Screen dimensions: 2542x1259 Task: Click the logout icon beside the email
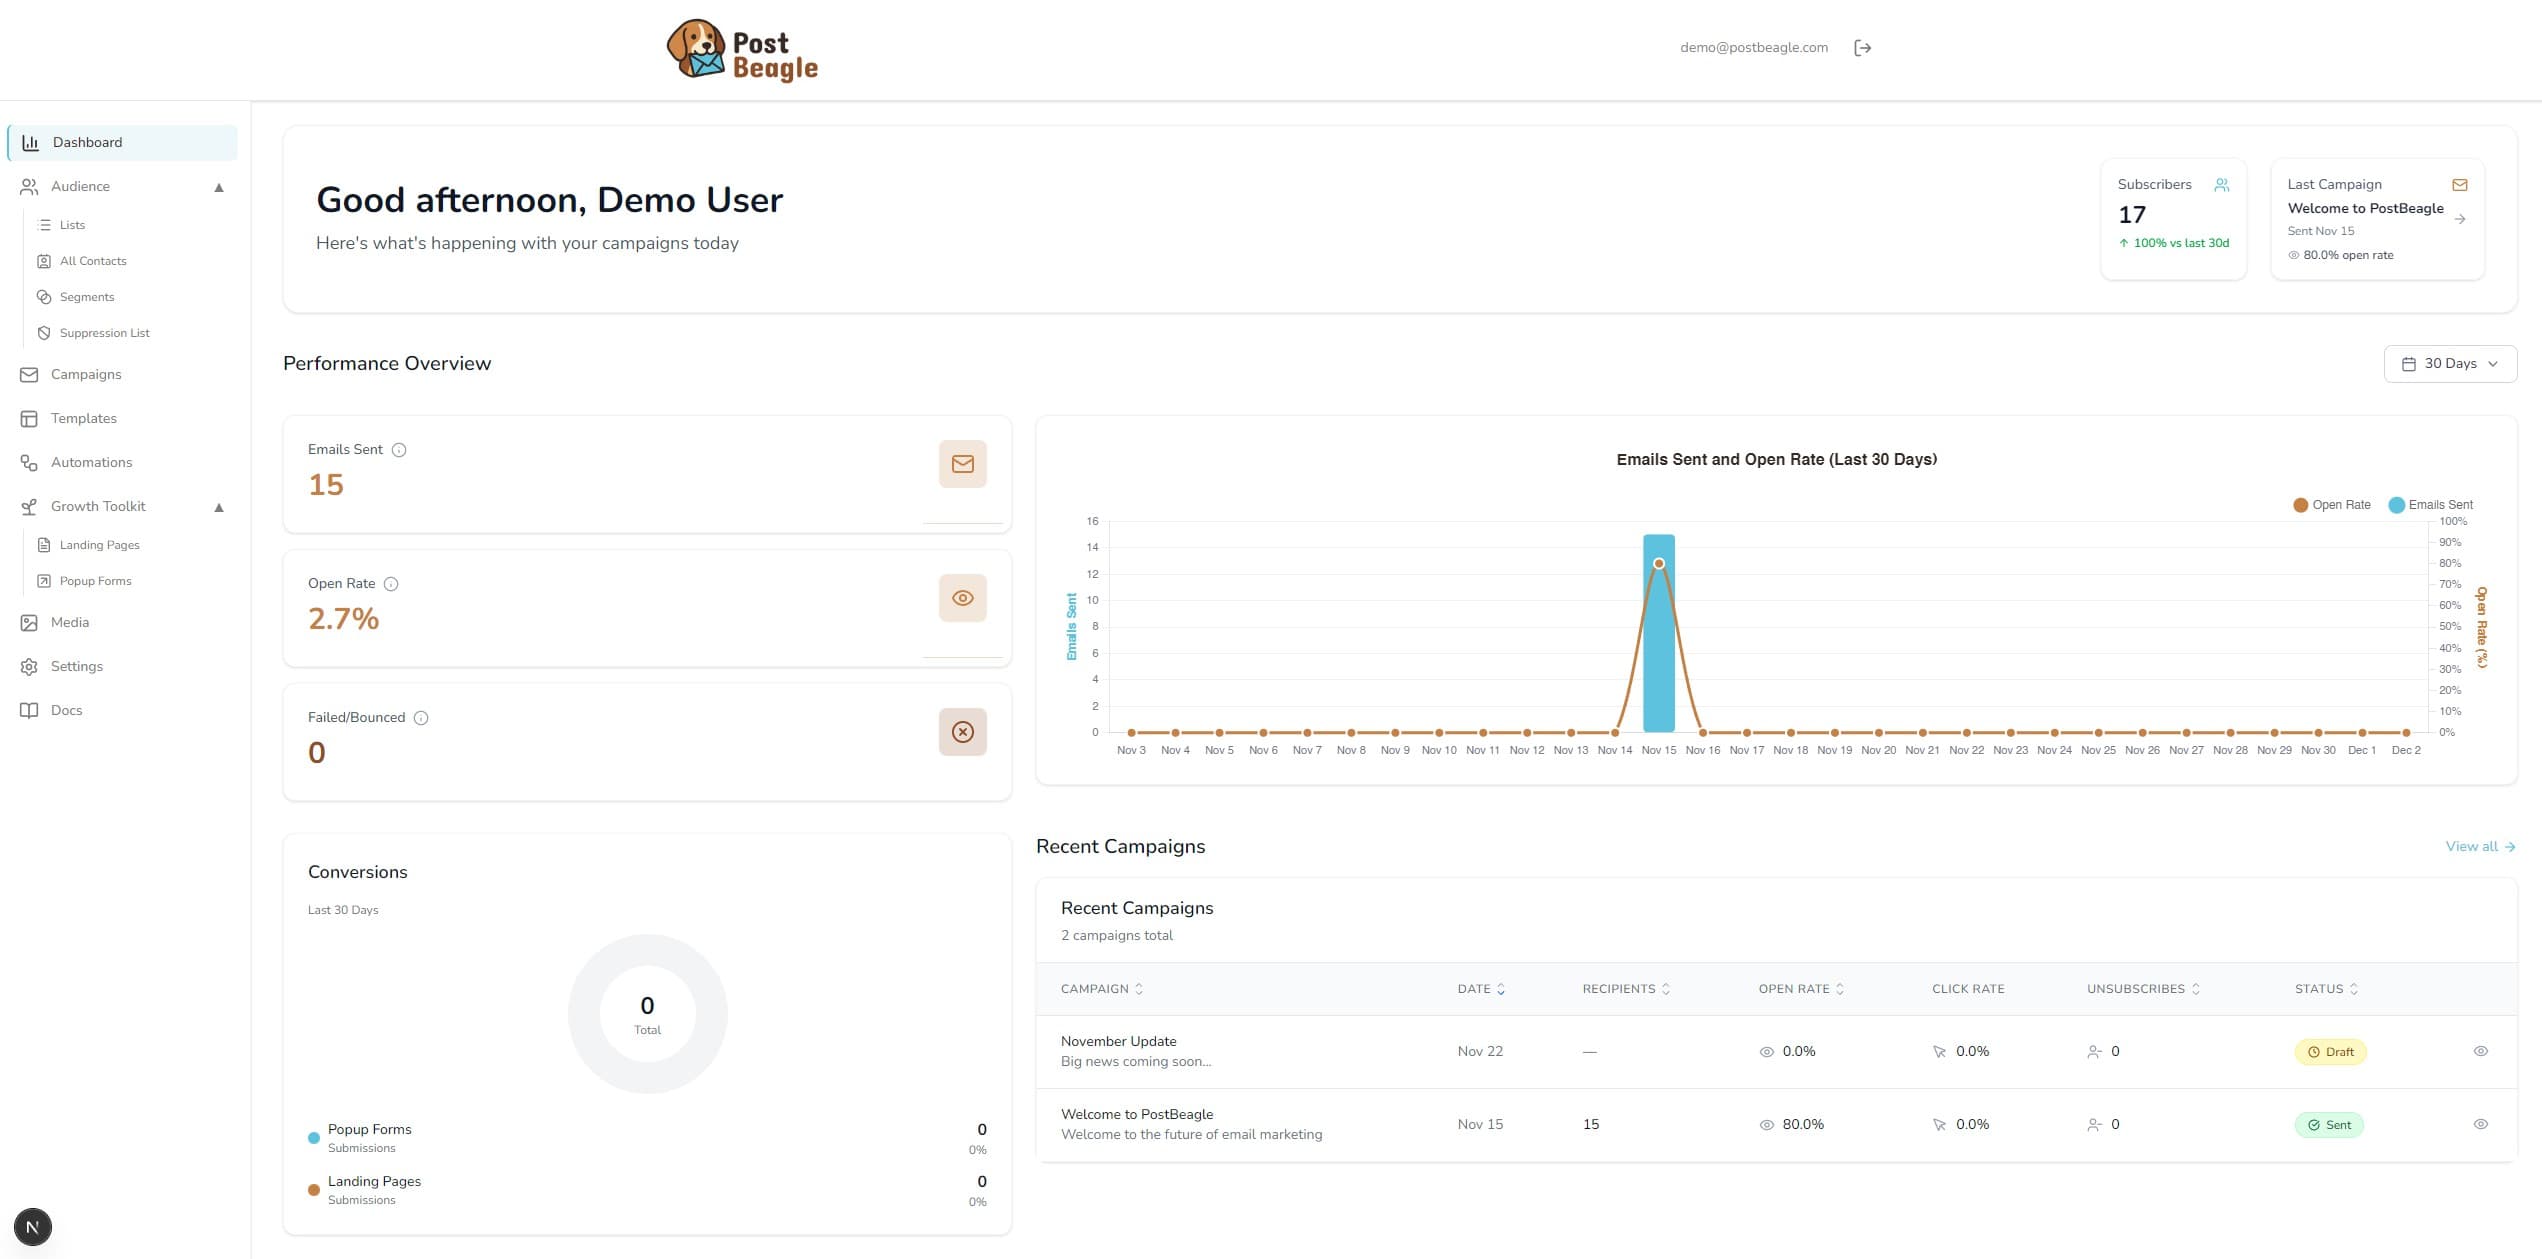click(1862, 48)
